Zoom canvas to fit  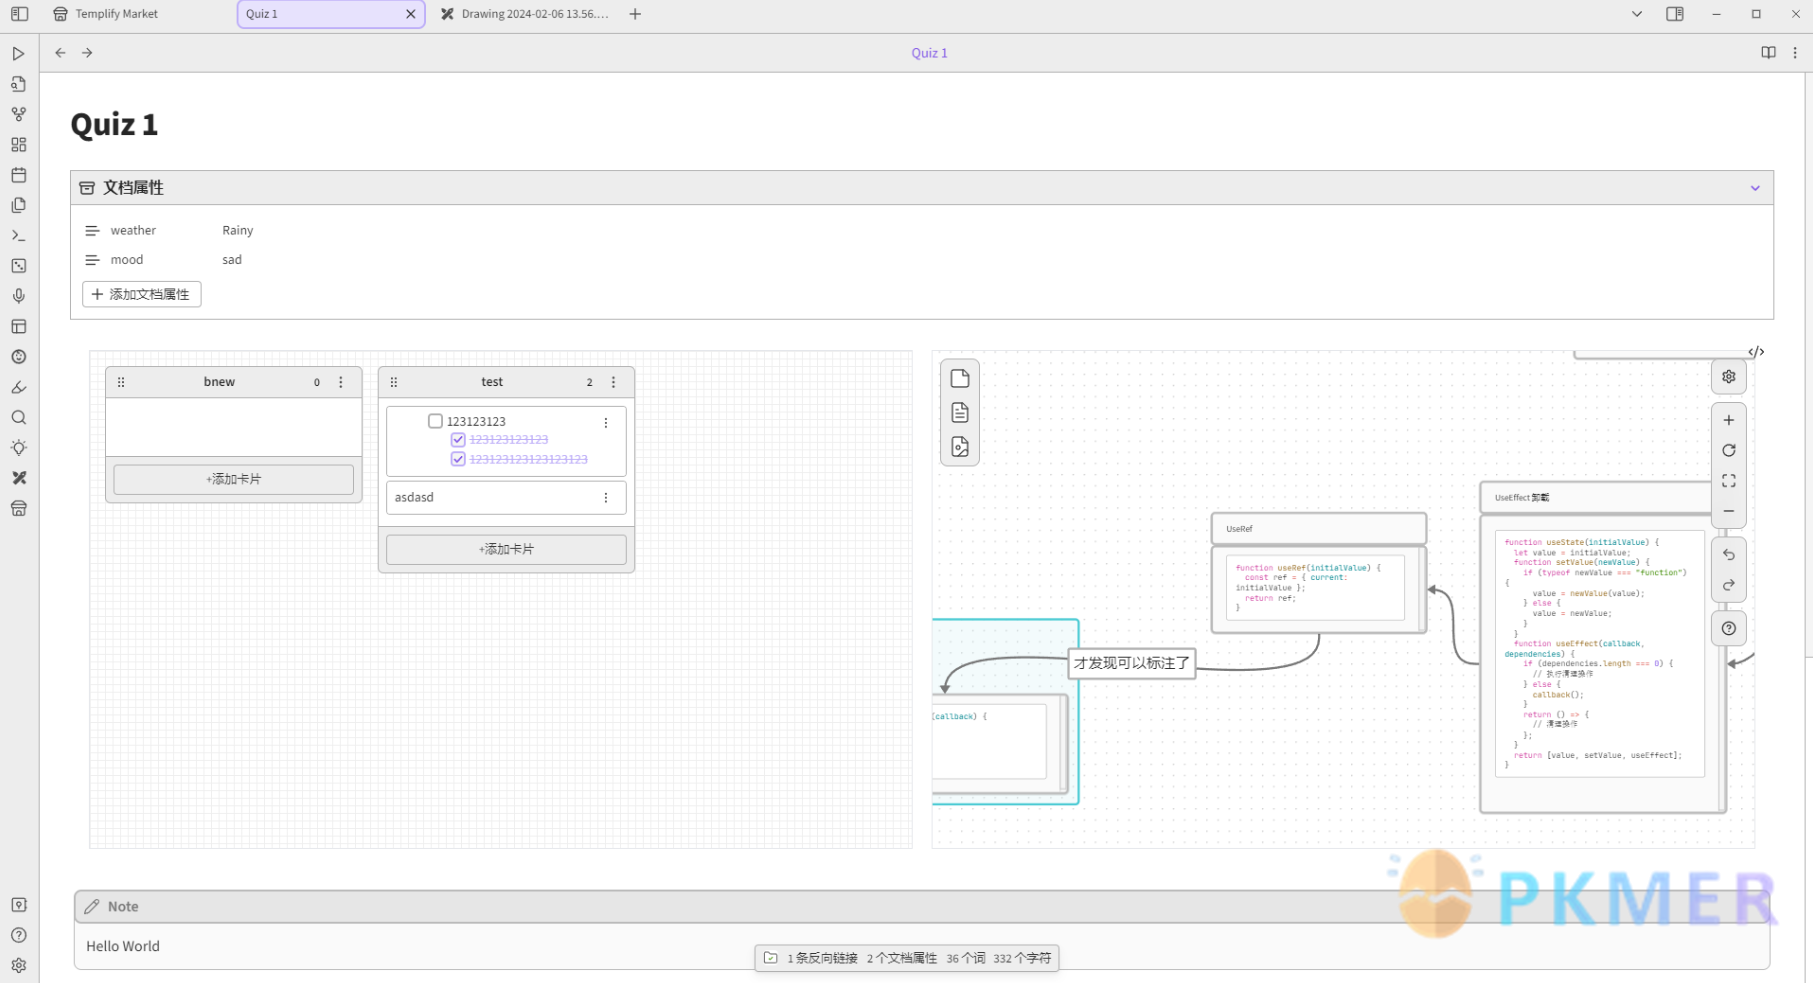pos(1729,481)
